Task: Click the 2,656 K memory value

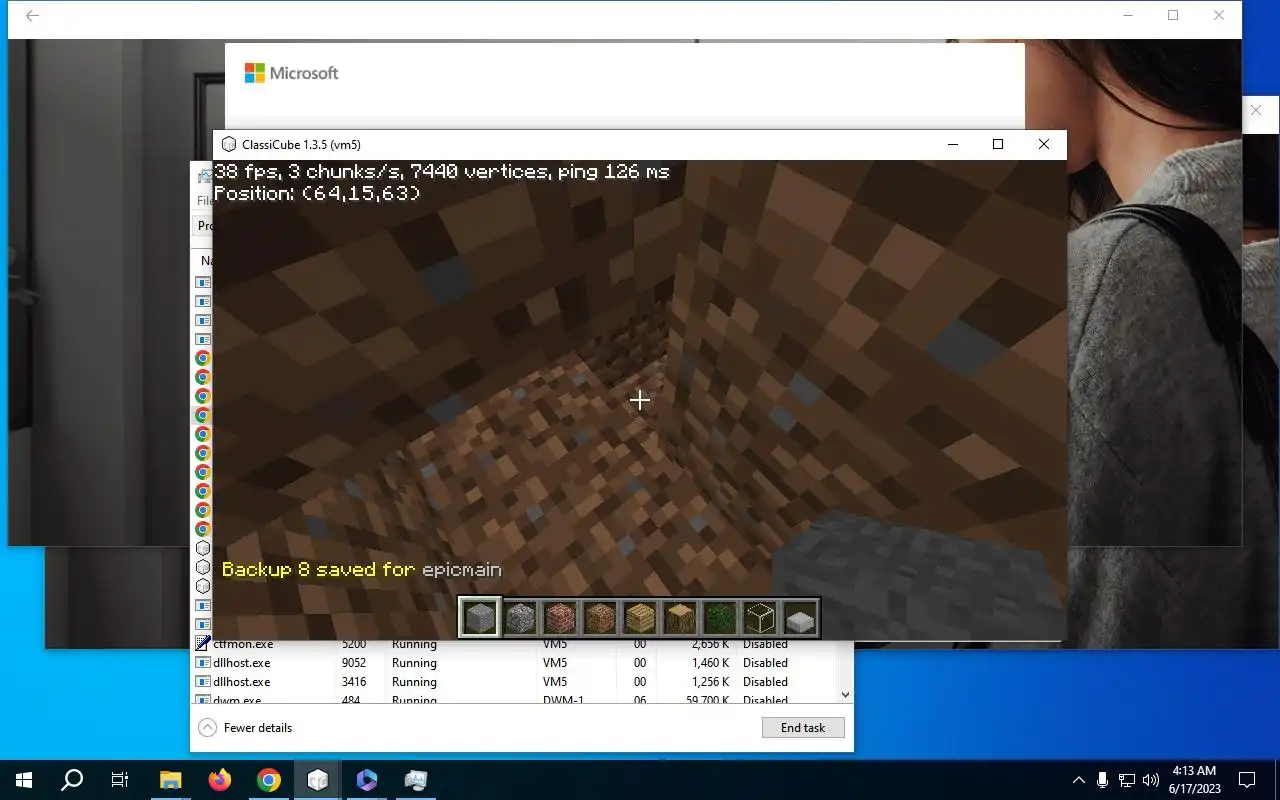Action: click(709, 644)
